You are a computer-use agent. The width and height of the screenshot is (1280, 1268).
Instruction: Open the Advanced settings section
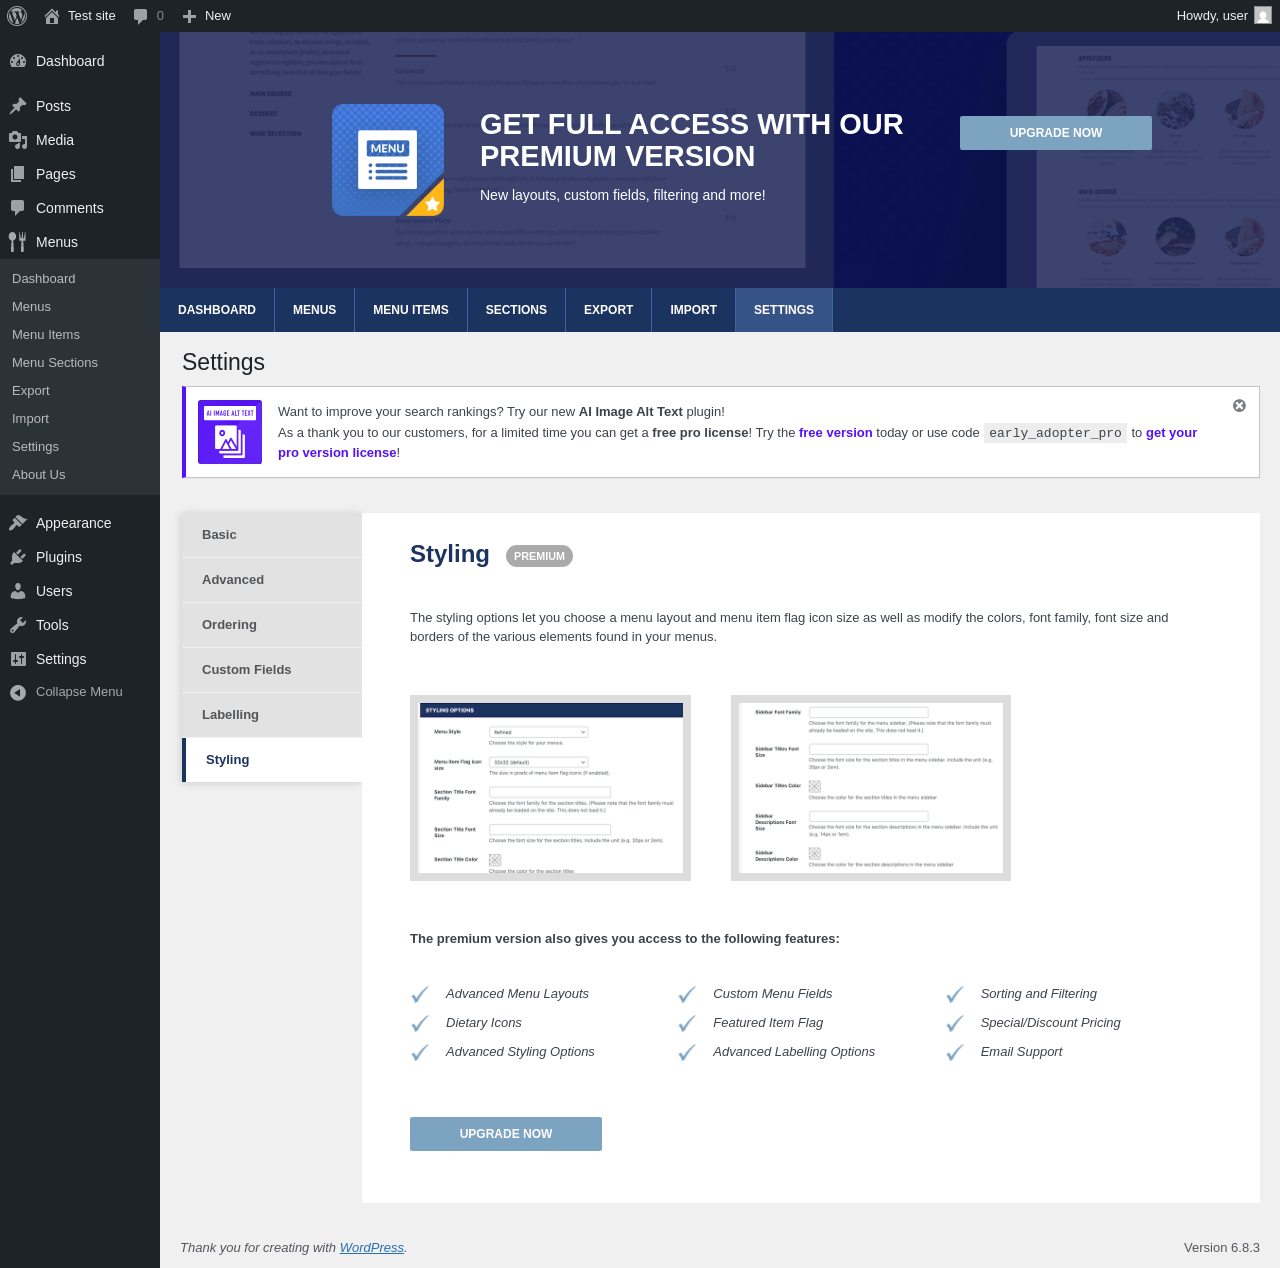(272, 580)
